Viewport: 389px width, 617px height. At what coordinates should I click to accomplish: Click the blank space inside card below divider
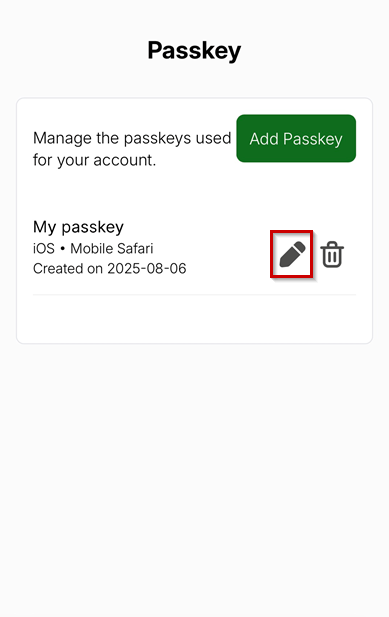click(194, 319)
